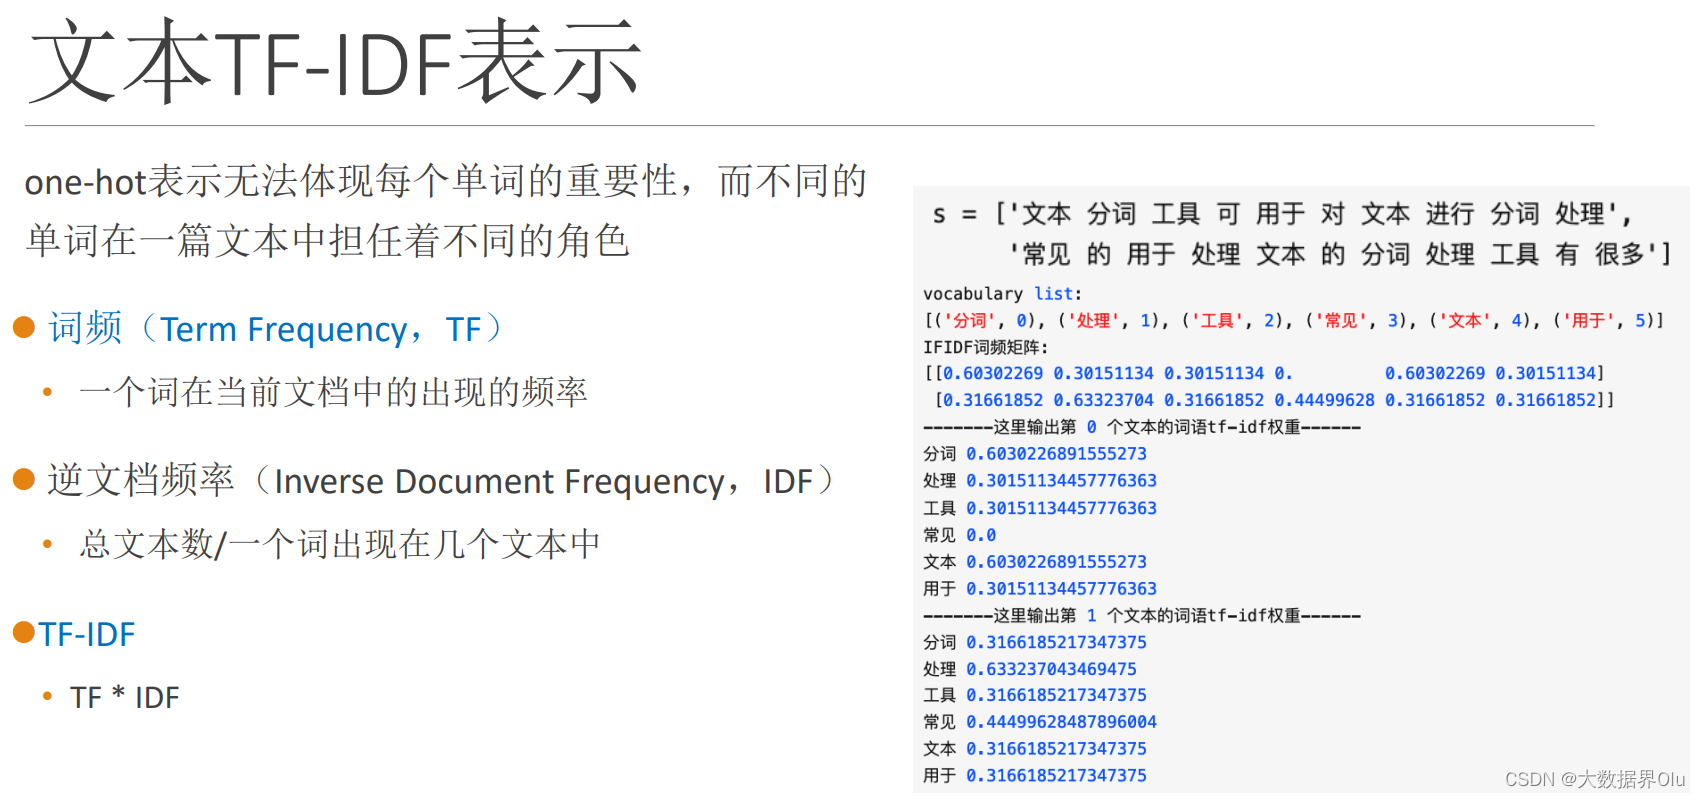The image size is (1700, 798).
Task: Click output row "常见 0.0"
Action: 959,535
